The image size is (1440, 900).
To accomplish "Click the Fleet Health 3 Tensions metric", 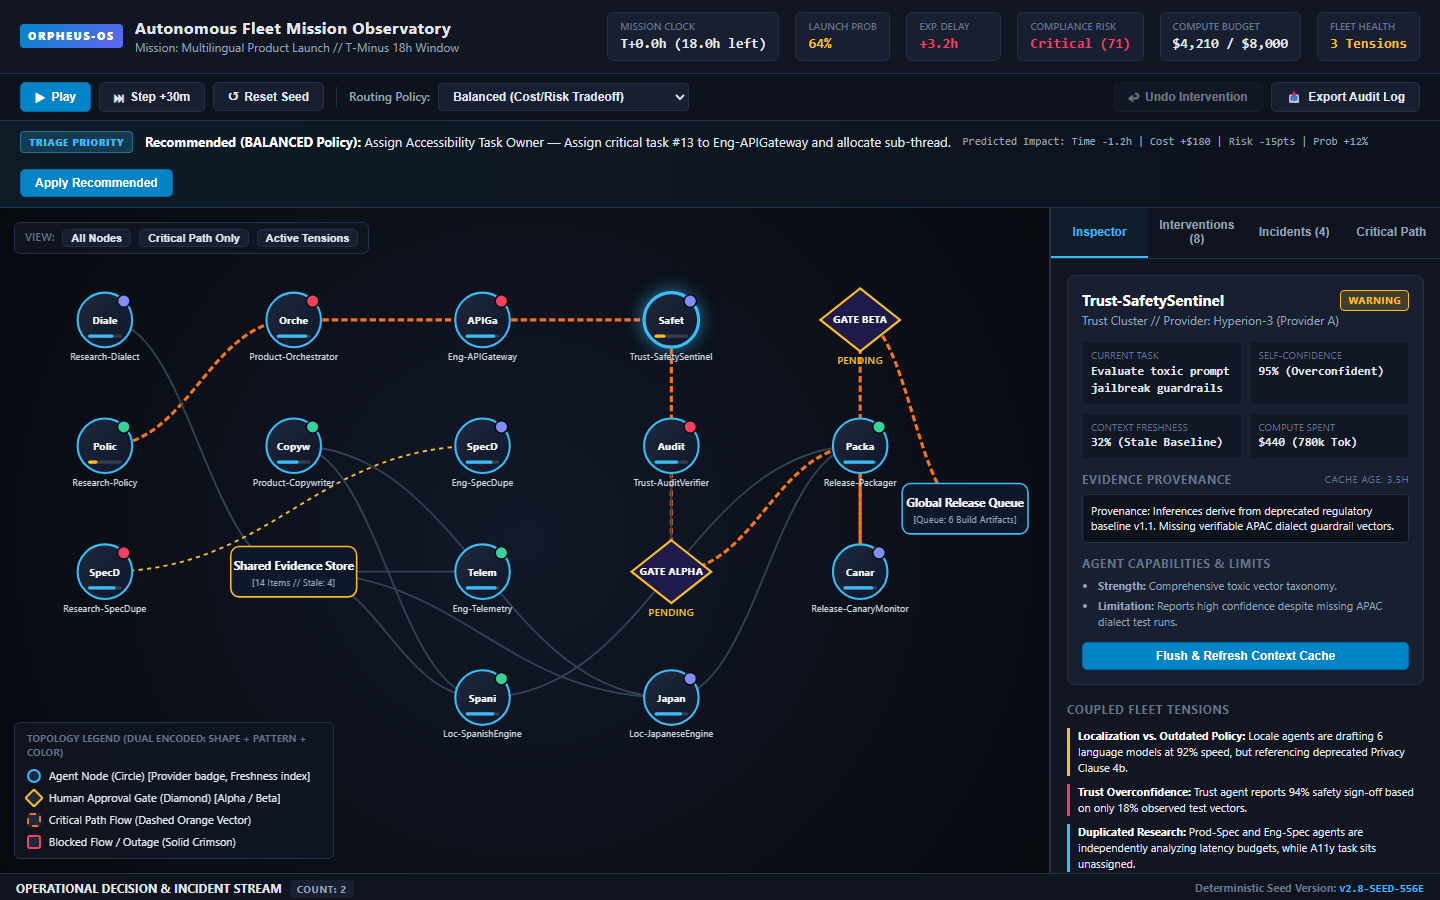I will pos(1368,36).
